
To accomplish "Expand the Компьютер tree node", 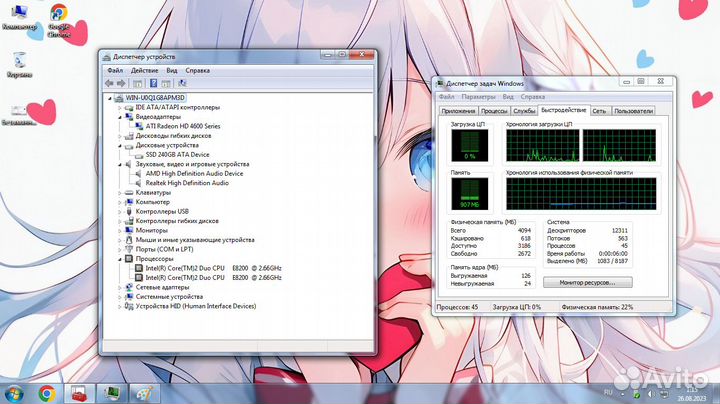I will point(120,202).
